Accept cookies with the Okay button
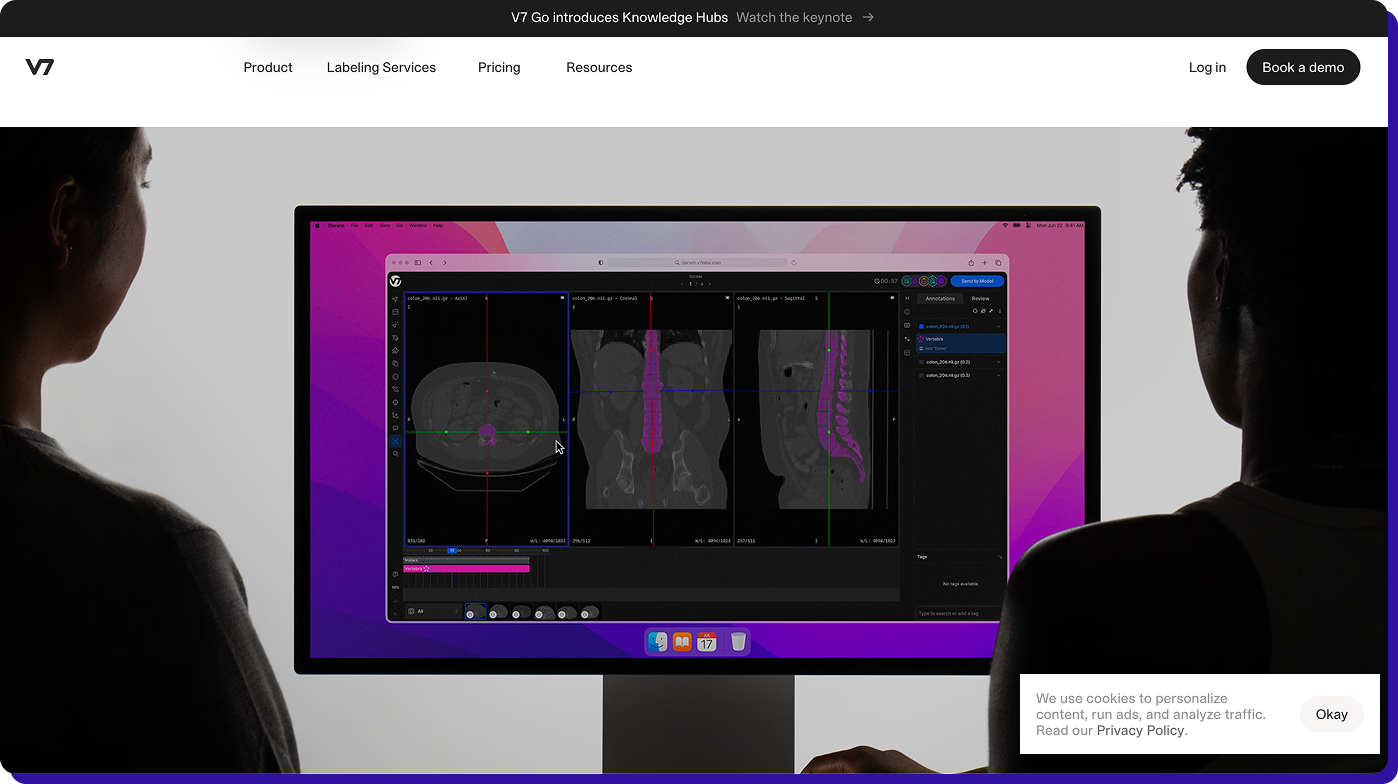The image size is (1398, 784). click(1331, 714)
